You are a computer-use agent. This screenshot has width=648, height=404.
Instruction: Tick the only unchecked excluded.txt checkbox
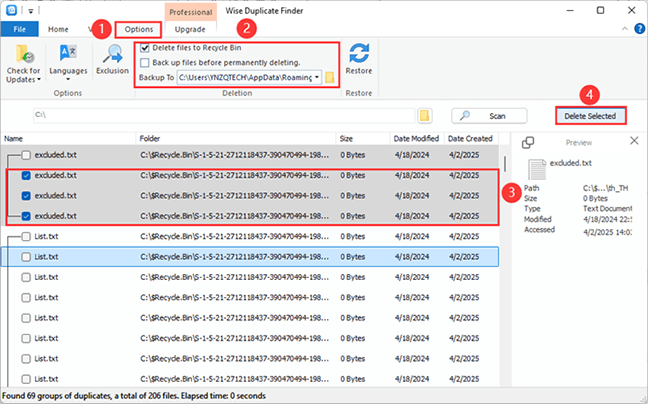coord(26,155)
